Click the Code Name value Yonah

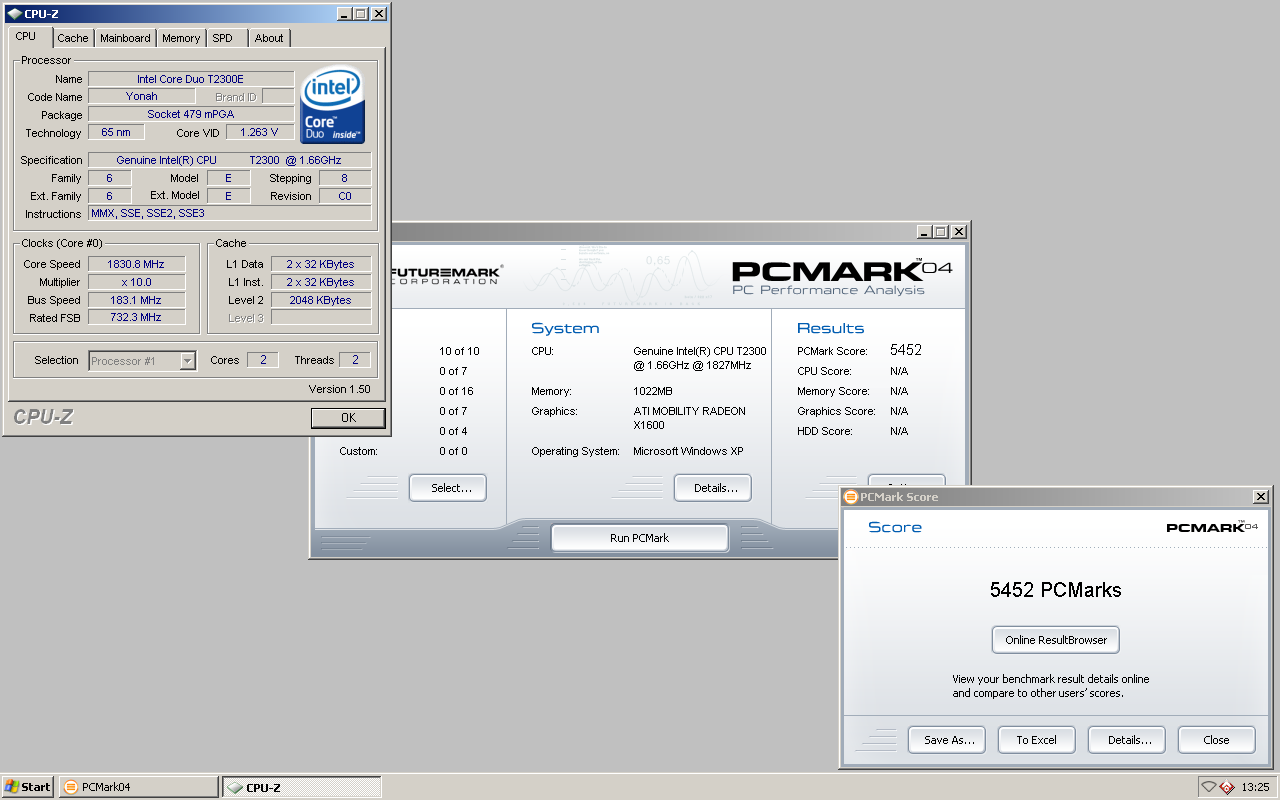pyautogui.click(x=141, y=97)
